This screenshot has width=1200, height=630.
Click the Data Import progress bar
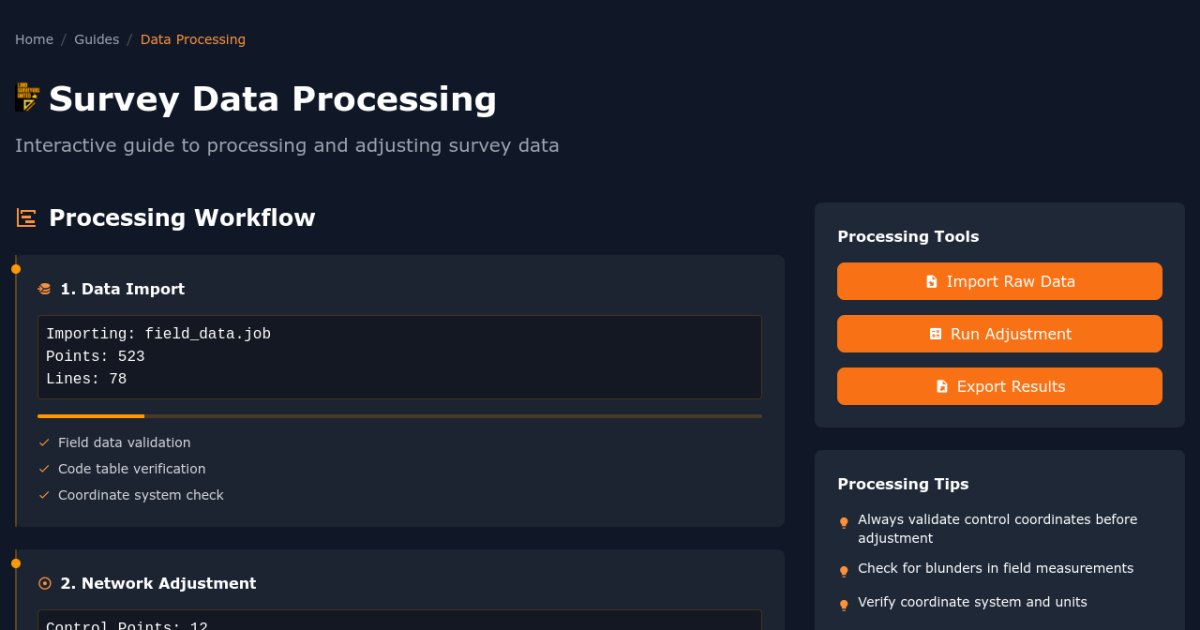[x=399, y=416]
